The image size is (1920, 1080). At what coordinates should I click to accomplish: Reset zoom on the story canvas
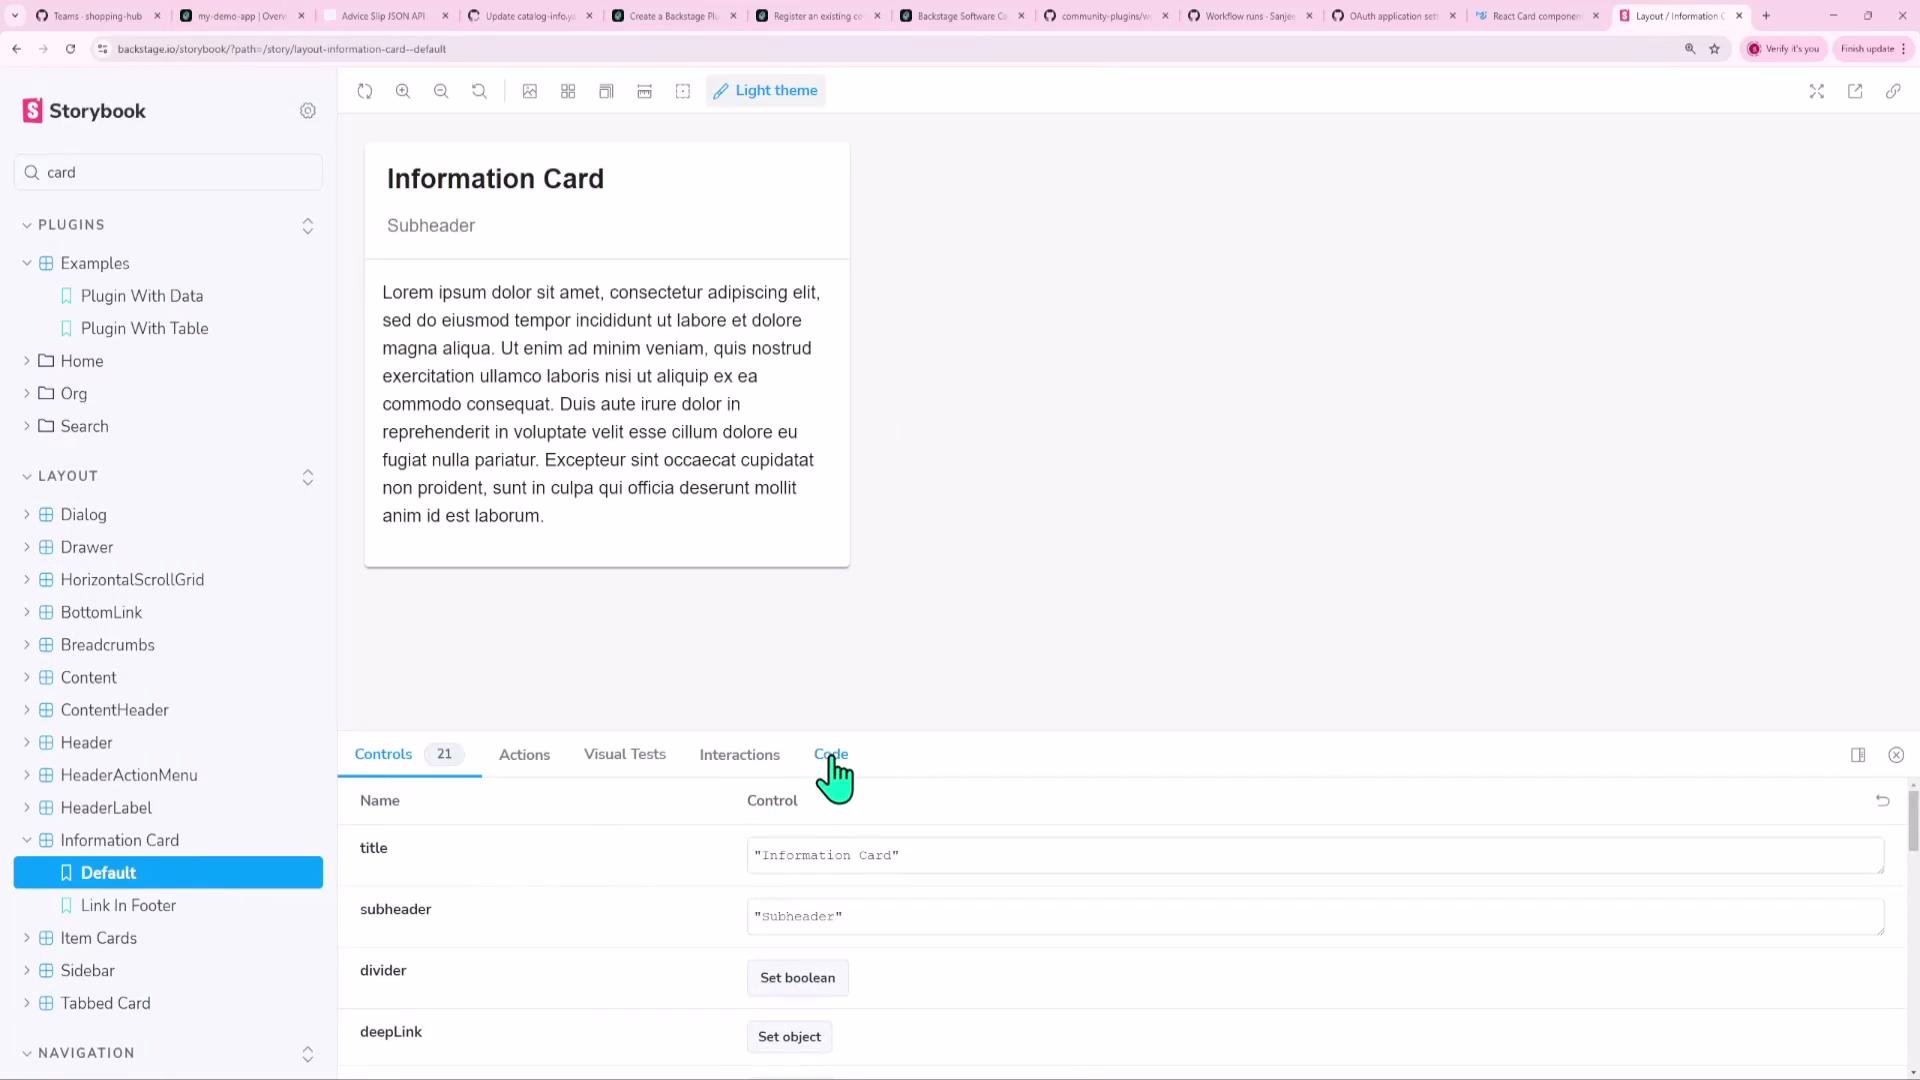tap(479, 91)
